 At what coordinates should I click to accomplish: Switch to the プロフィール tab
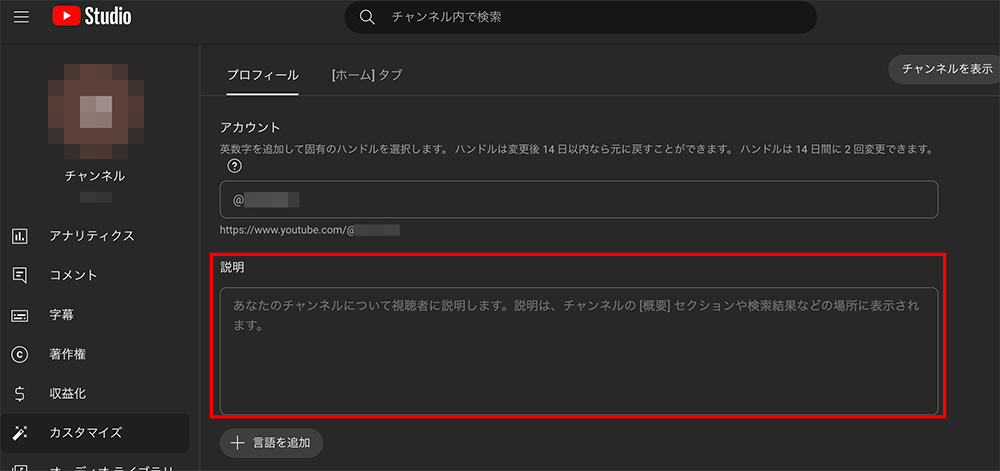coord(263,75)
